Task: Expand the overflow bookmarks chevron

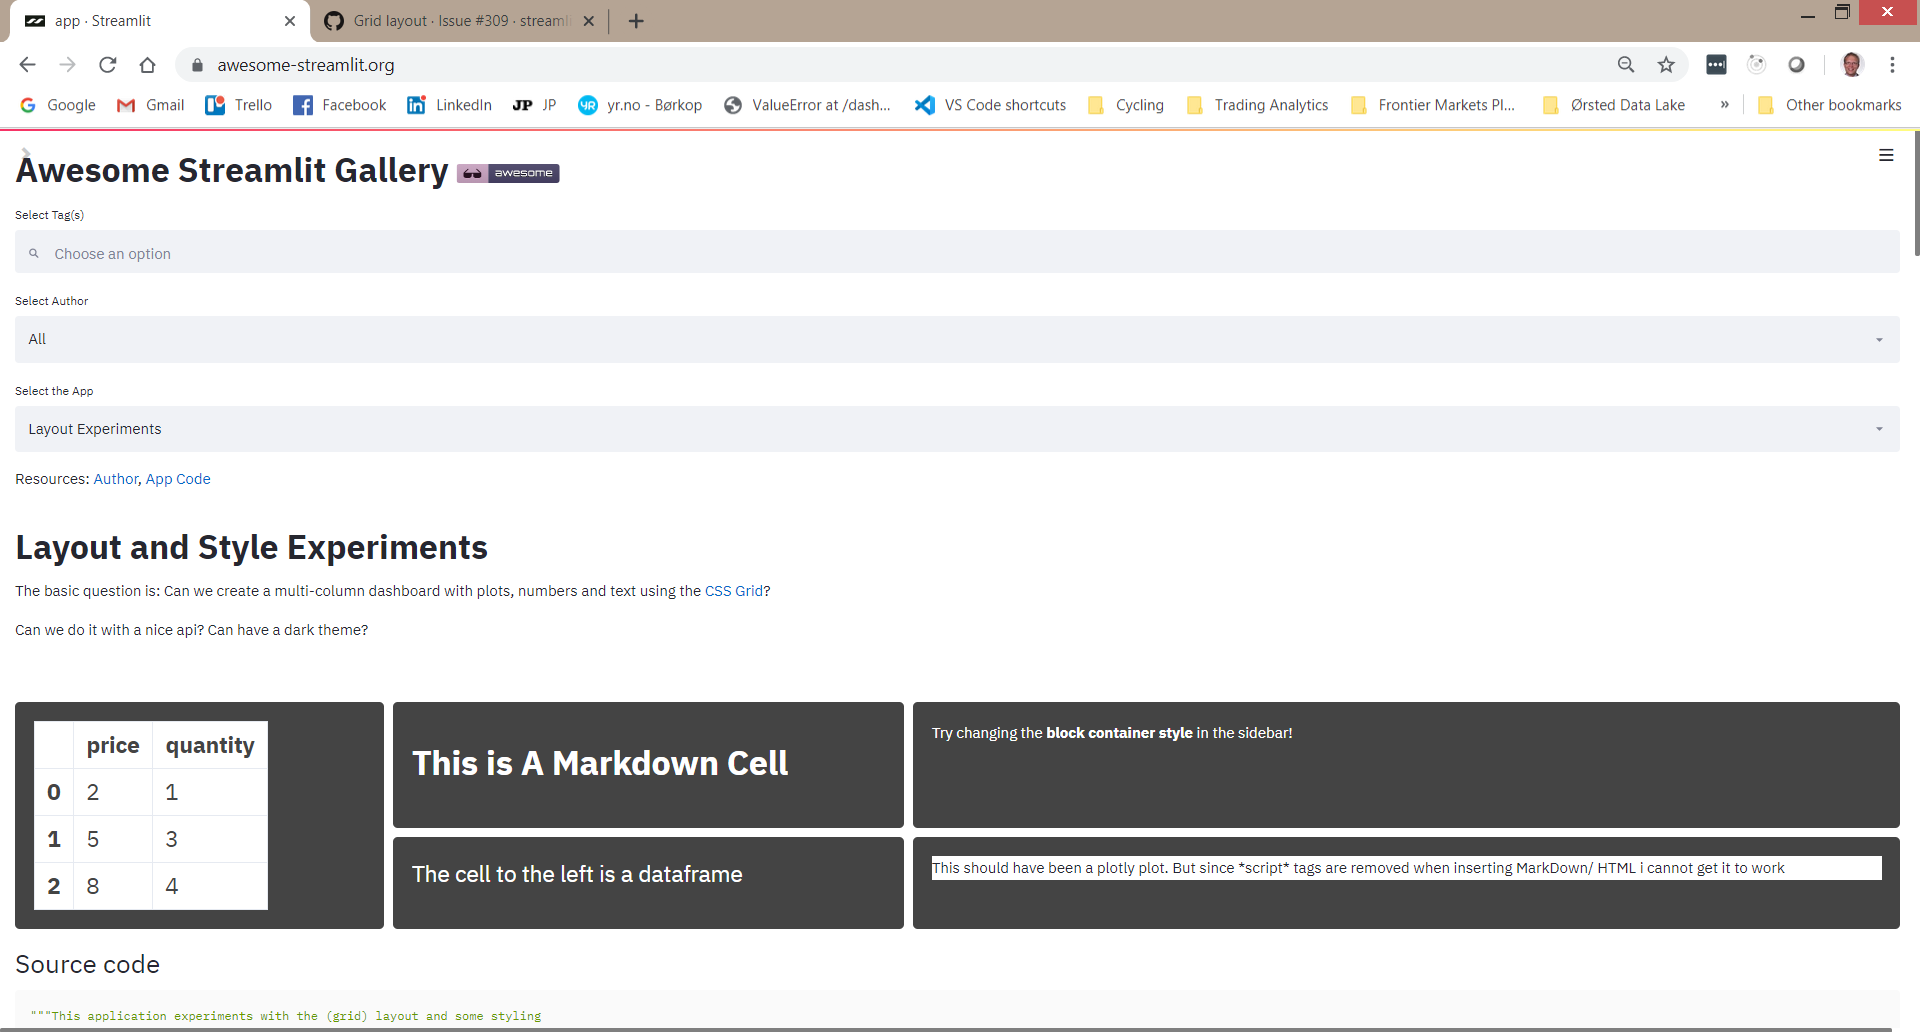Action: pyautogui.click(x=1724, y=104)
